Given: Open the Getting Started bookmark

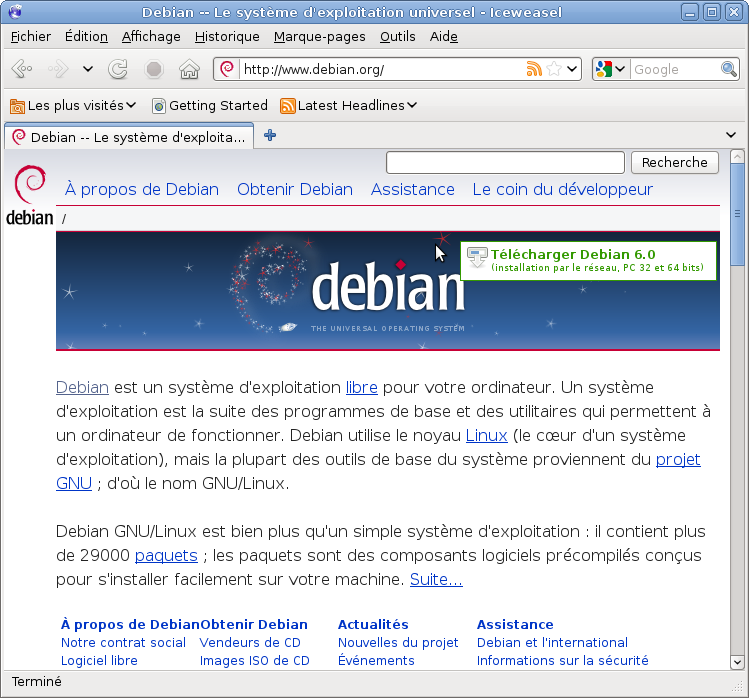Looking at the screenshot, I should coord(210,106).
